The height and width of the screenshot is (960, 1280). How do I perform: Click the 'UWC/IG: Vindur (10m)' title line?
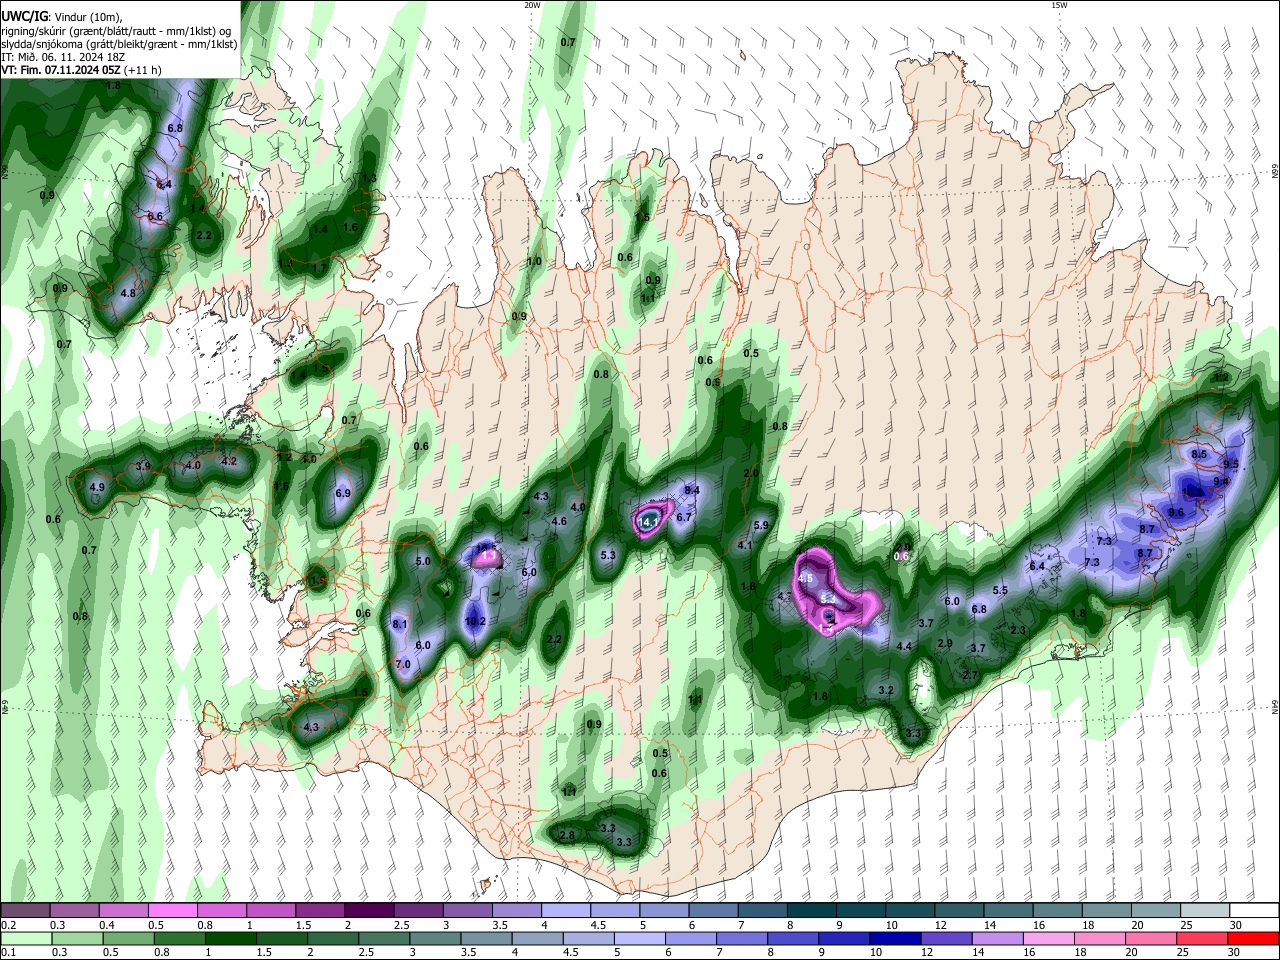click(63, 17)
